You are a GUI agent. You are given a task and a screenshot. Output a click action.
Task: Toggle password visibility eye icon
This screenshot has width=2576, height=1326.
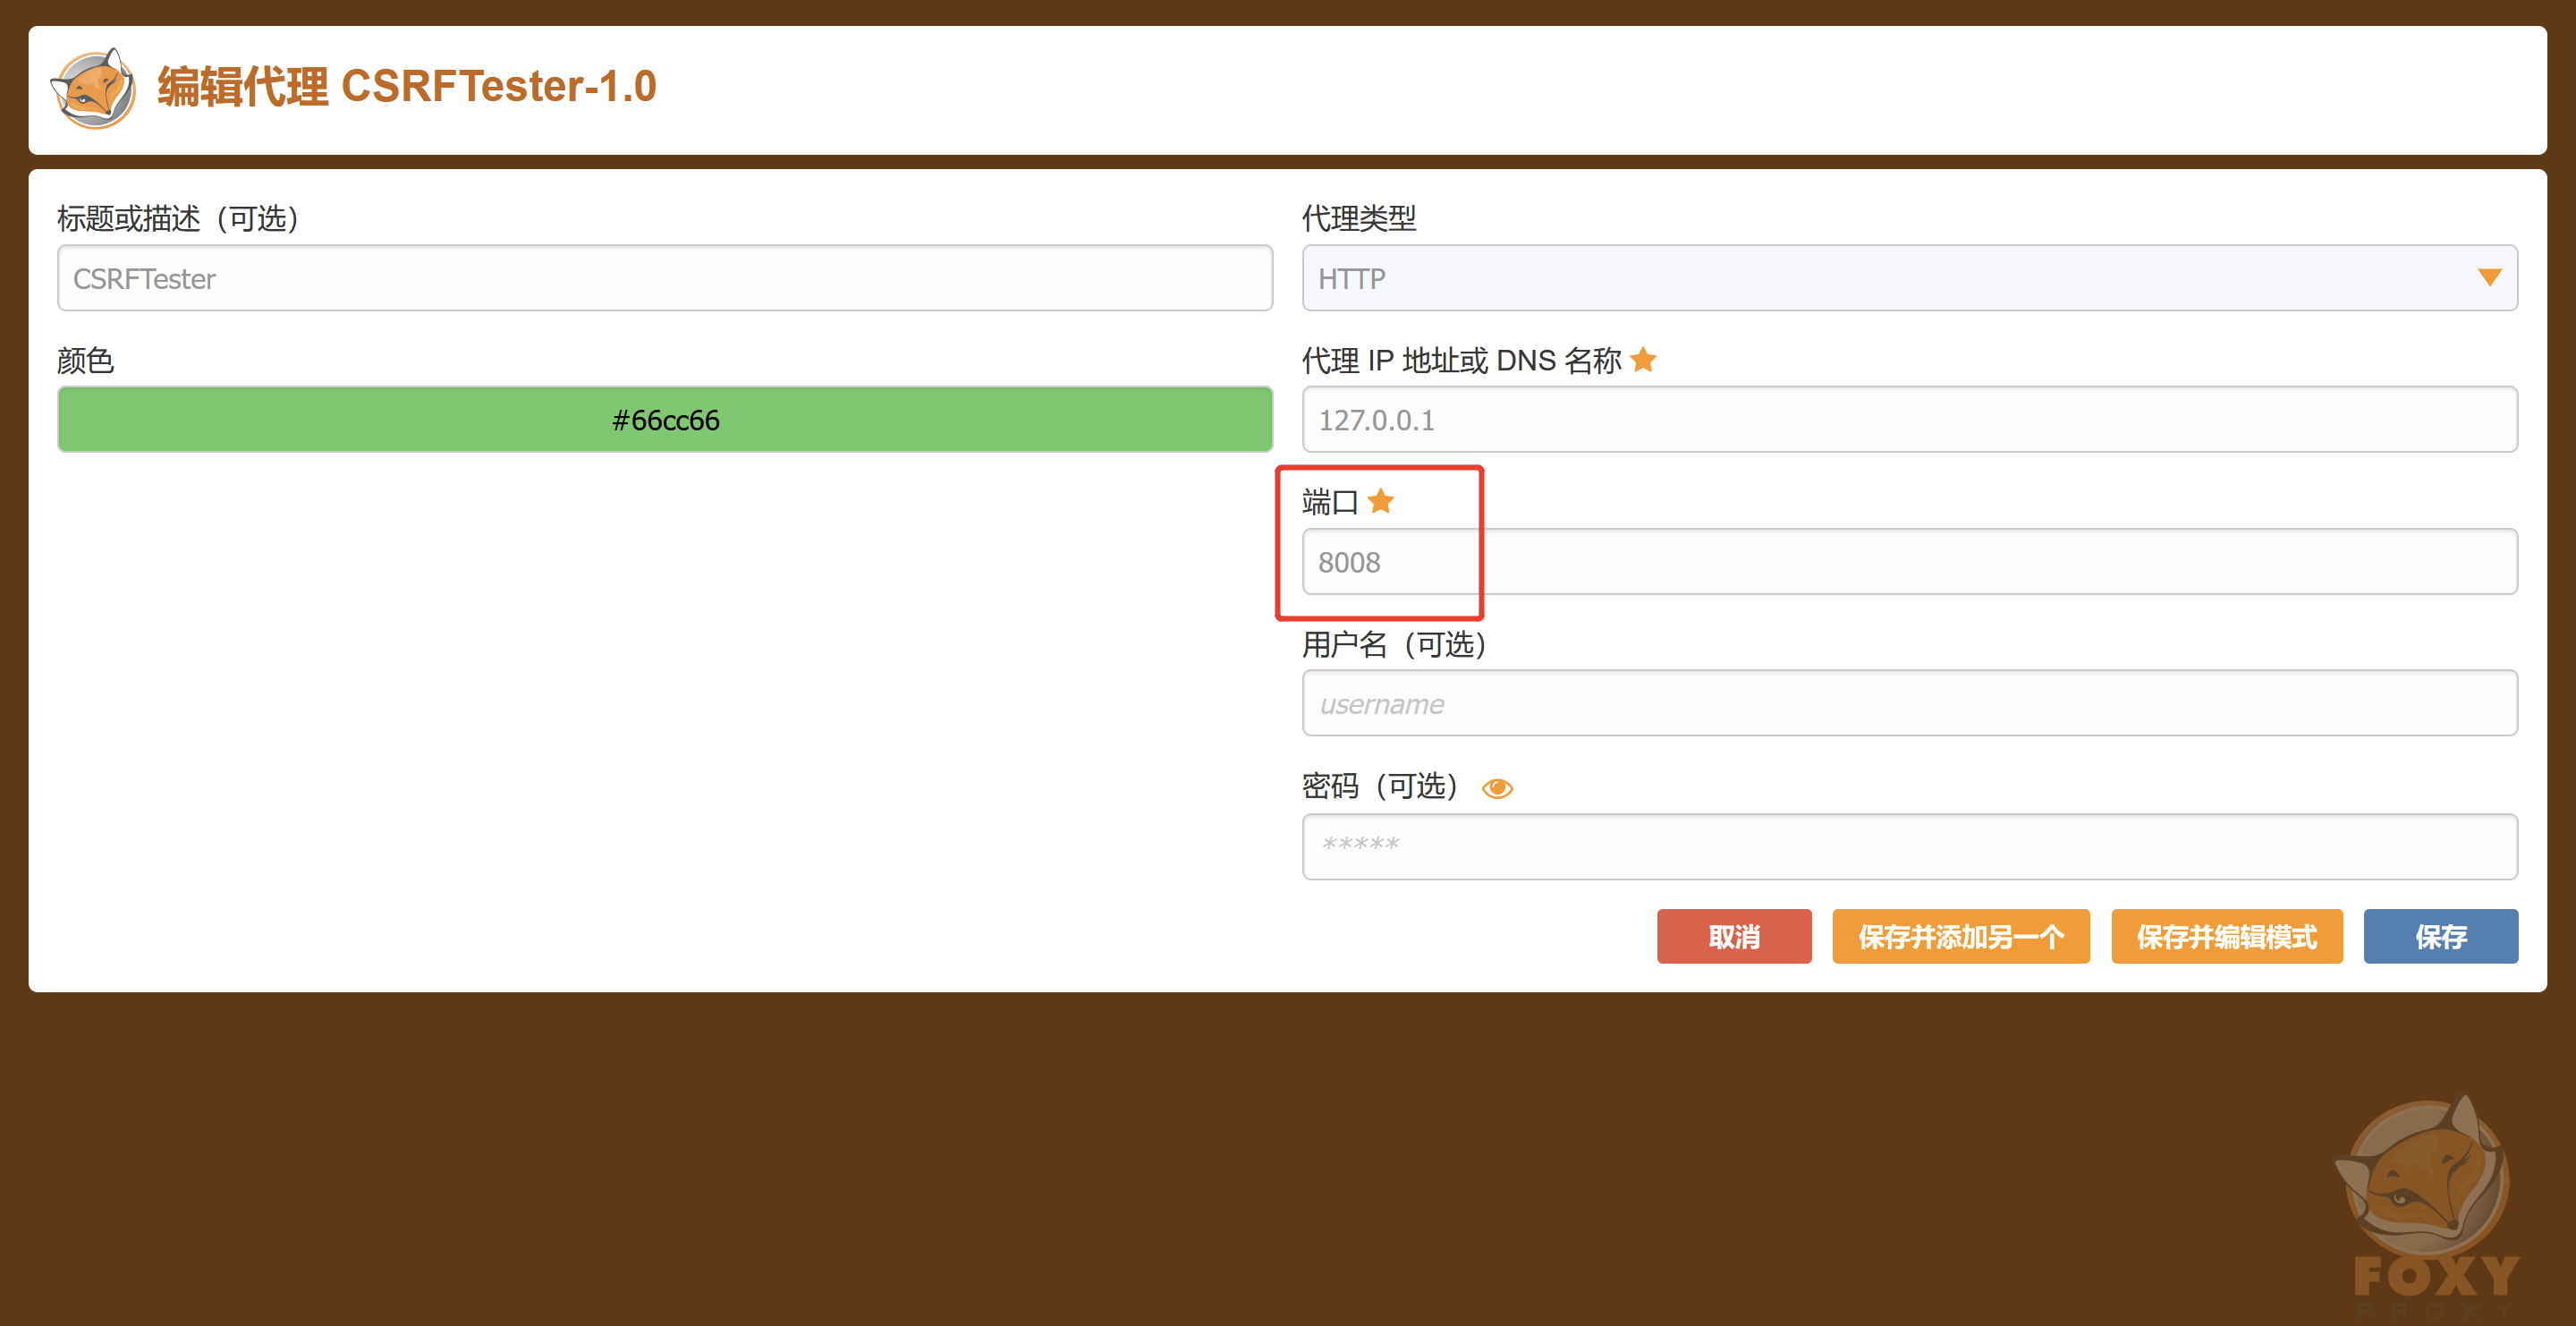click(x=1496, y=788)
